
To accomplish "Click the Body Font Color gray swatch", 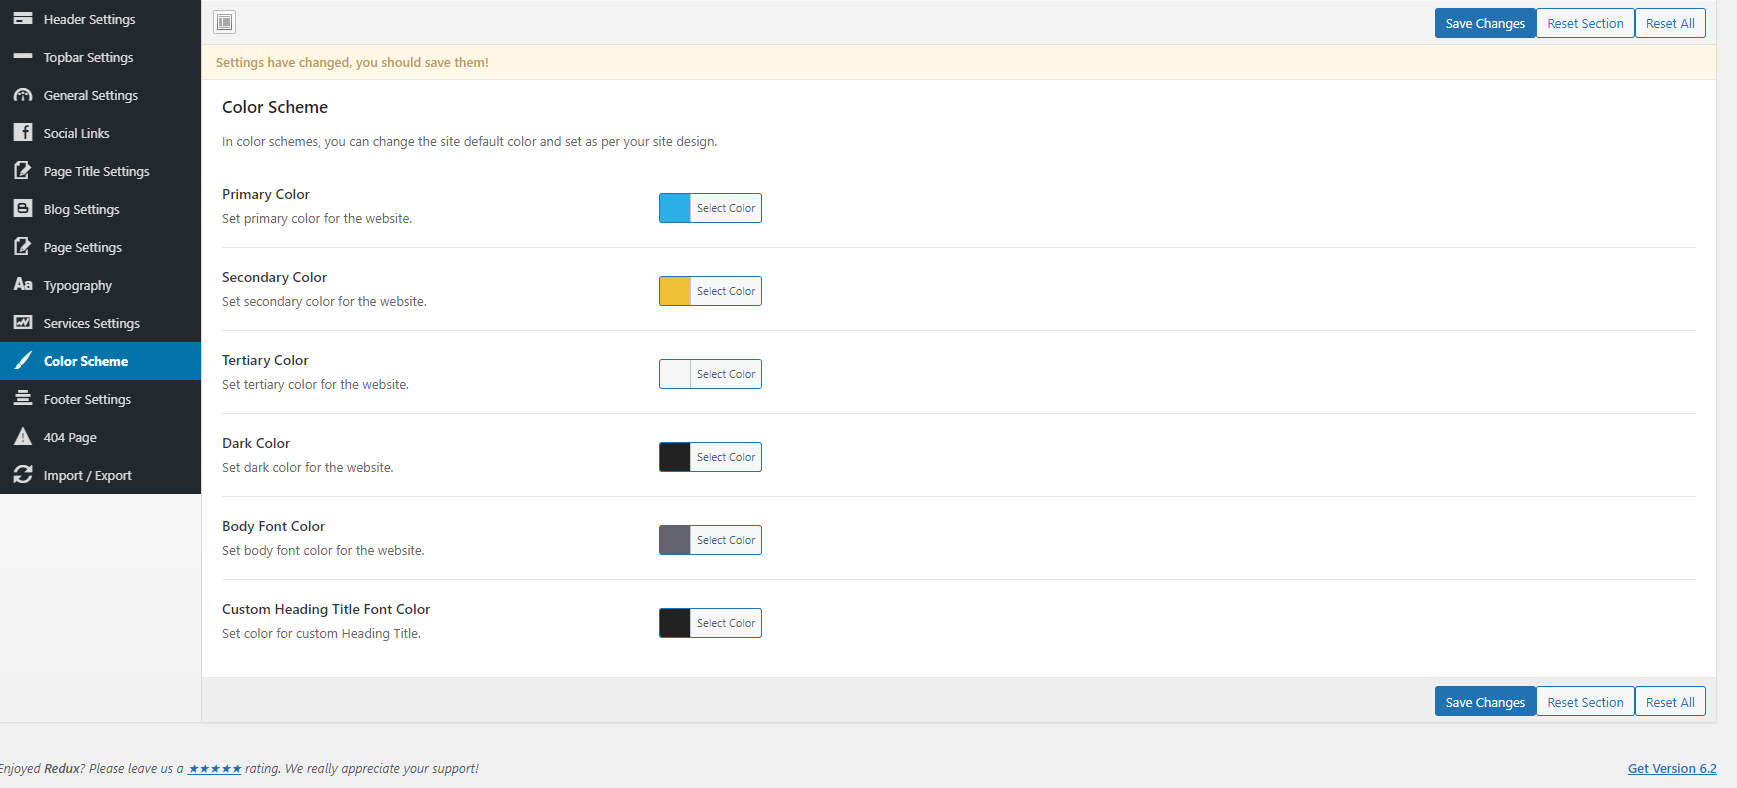I will point(675,540).
